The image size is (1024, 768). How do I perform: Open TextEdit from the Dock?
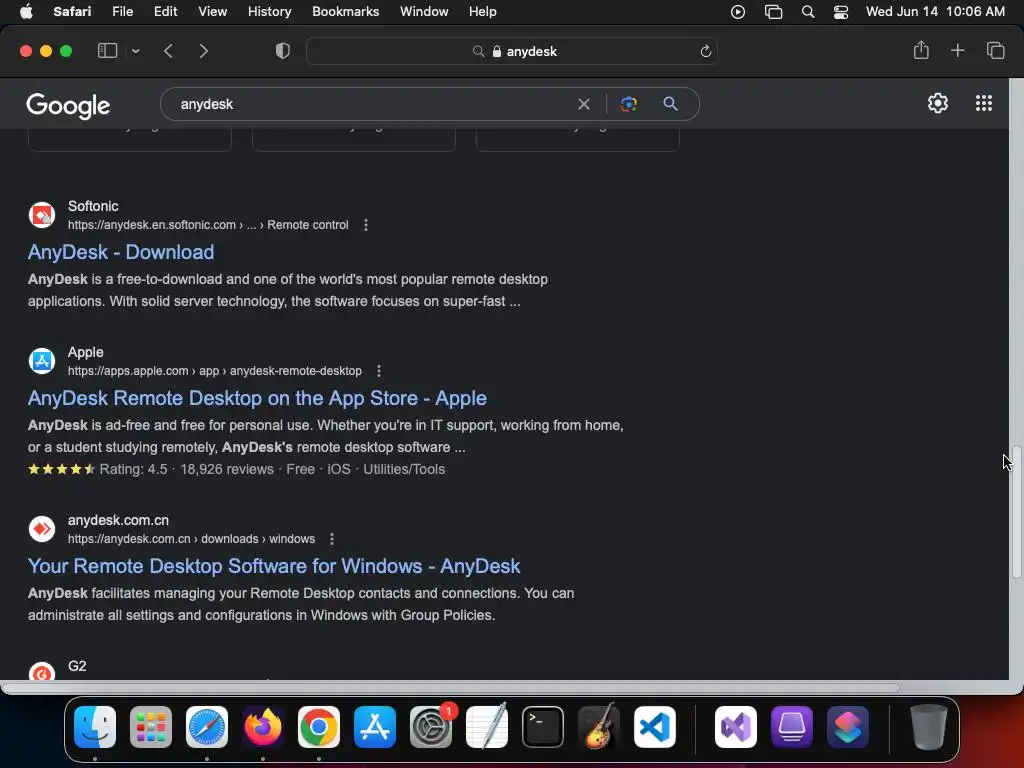coord(487,727)
